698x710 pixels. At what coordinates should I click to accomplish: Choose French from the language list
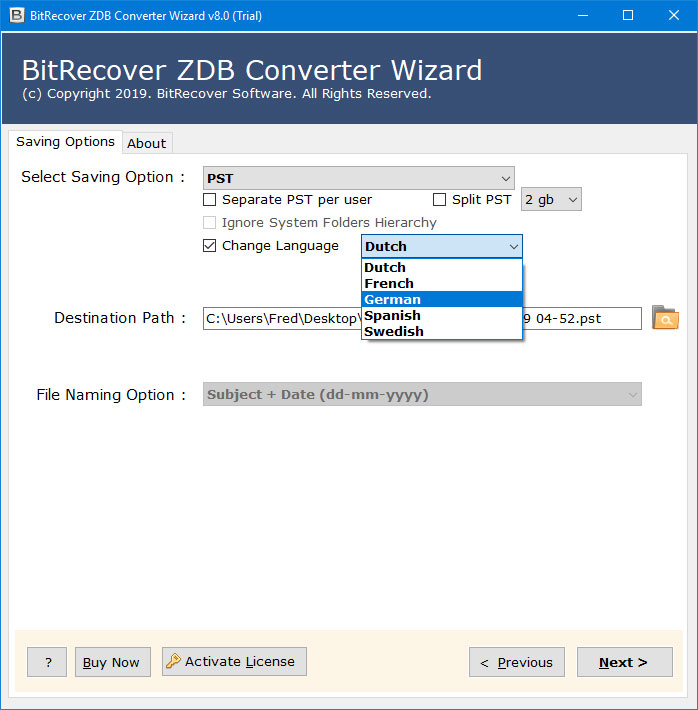(x=442, y=283)
